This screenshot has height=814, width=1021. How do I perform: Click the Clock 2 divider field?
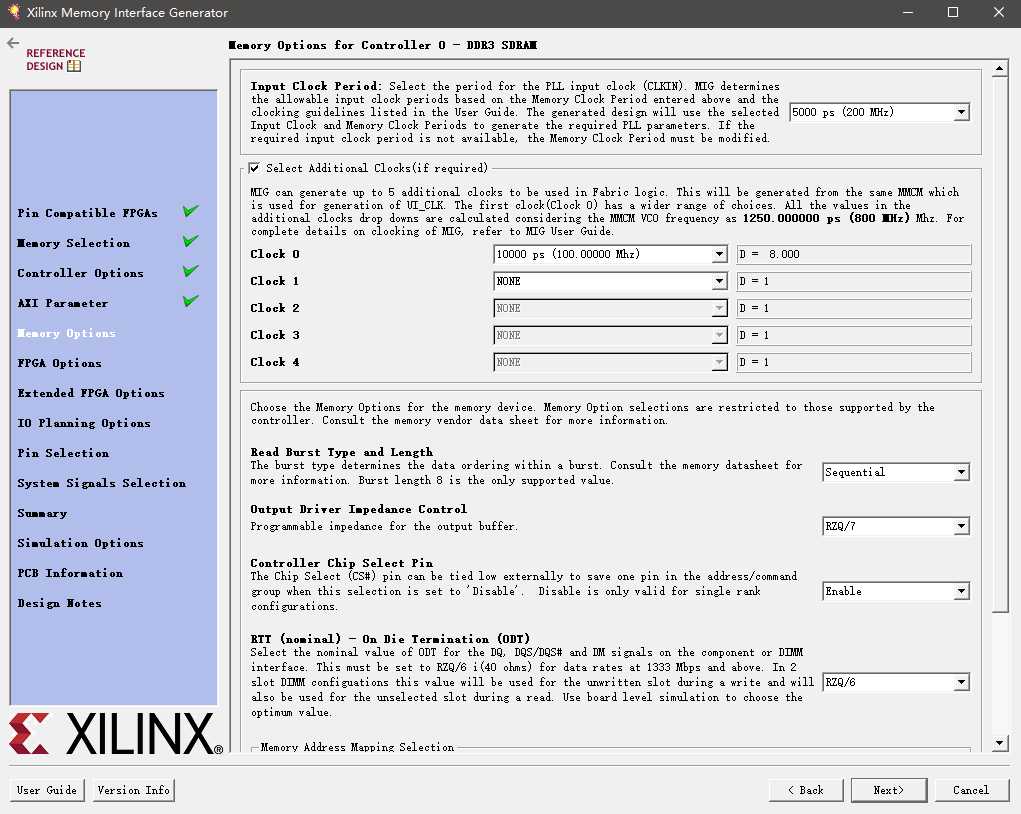coord(854,308)
